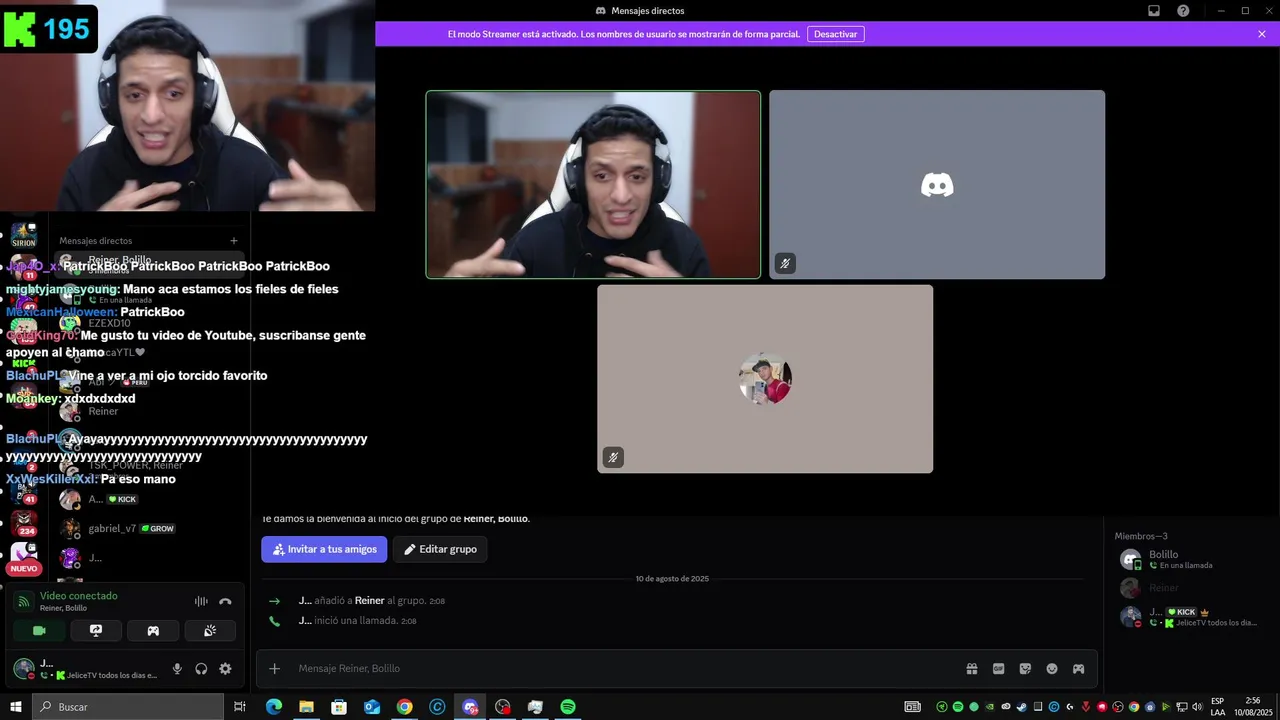
Task: Launch Microsoft Edge from the taskbar
Action: [x=273, y=707]
